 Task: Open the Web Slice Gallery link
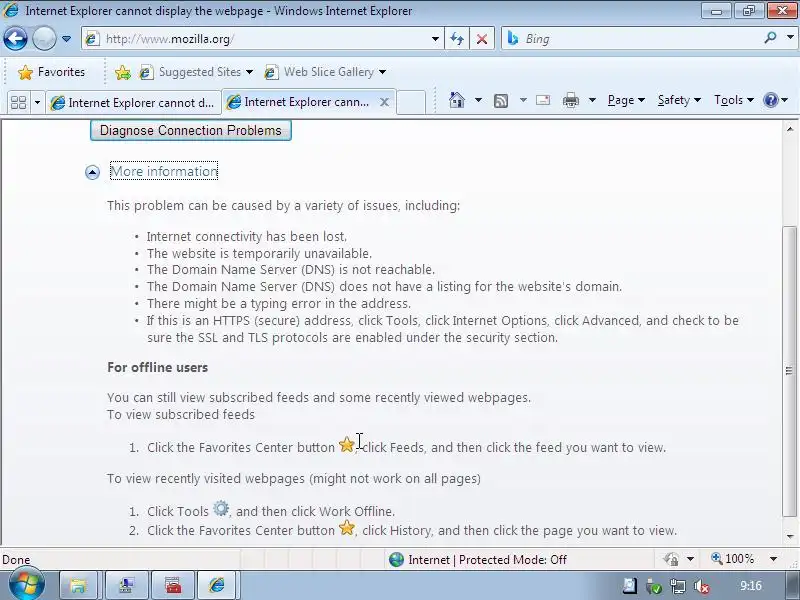pos(325,72)
